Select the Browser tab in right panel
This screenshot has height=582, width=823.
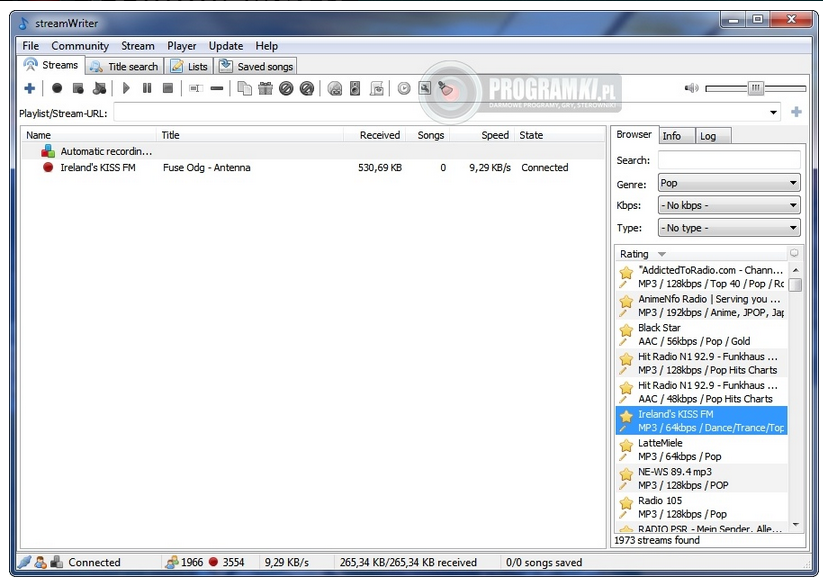click(x=634, y=134)
